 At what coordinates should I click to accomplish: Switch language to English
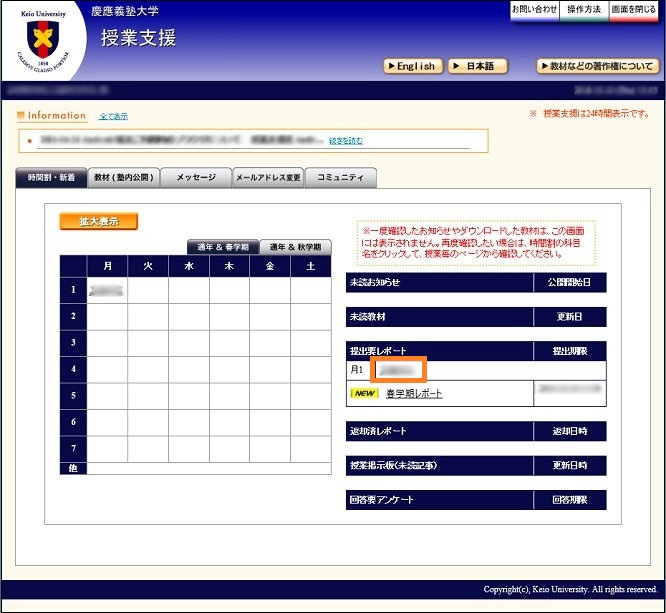pos(412,66)
